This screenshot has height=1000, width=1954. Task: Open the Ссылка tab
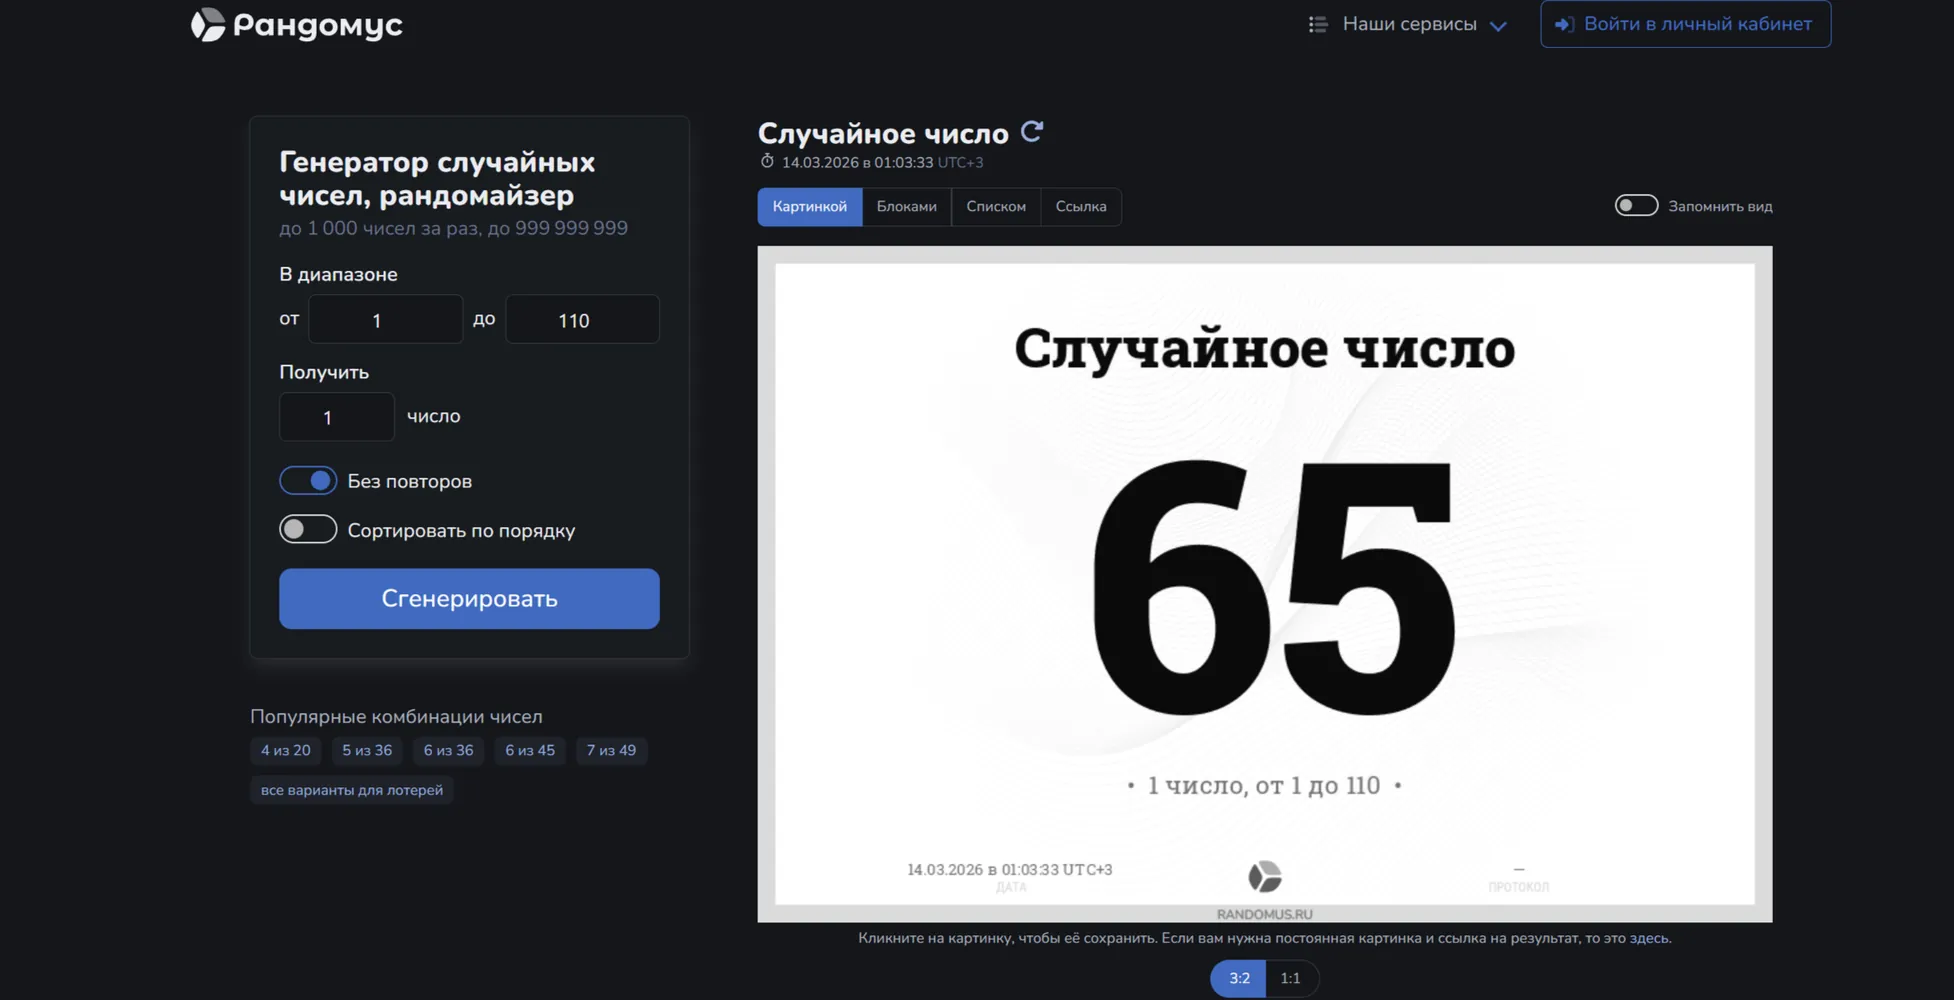point(1081,206)
